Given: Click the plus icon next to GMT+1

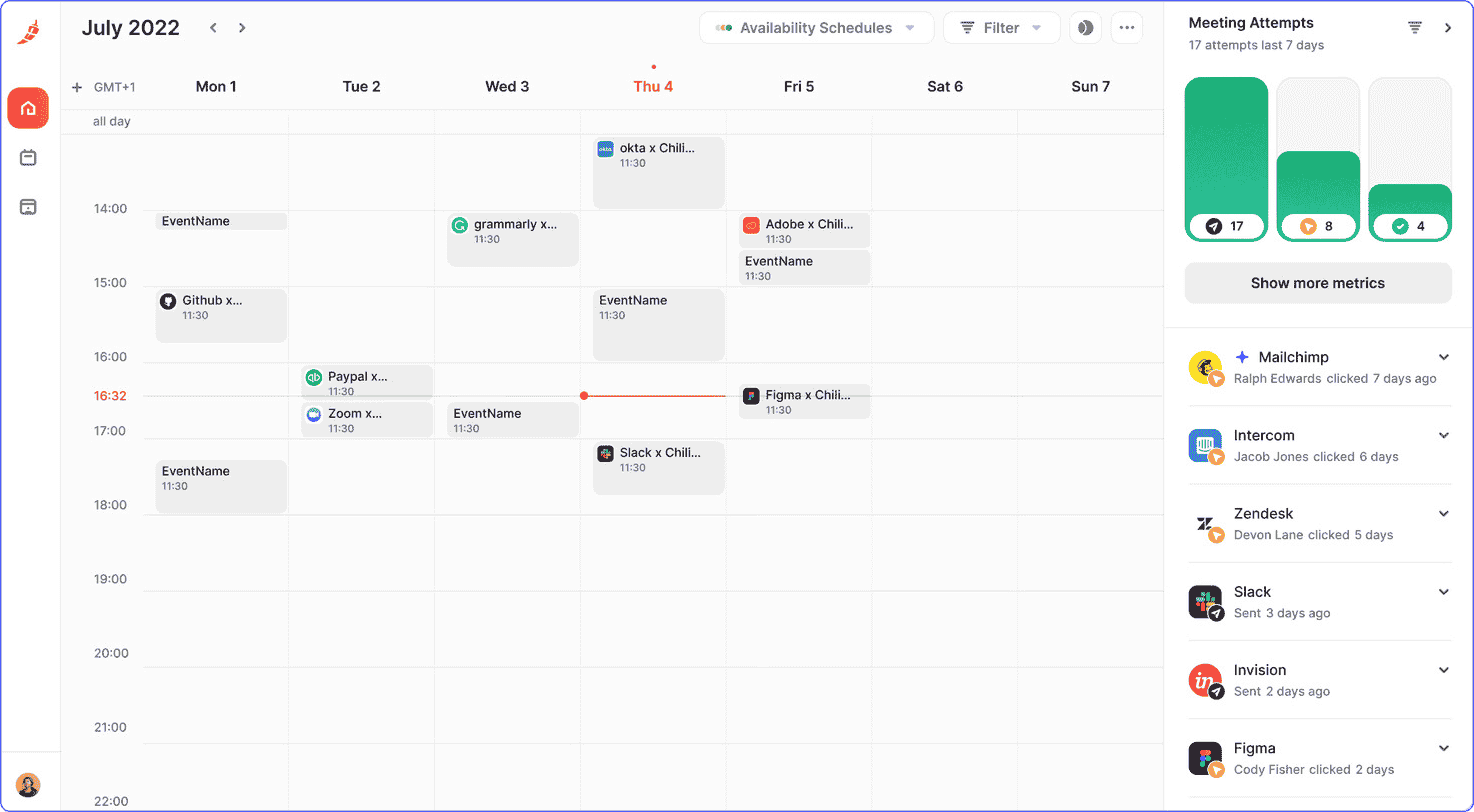Looking at the screenshot, I should tap(77, 87).
